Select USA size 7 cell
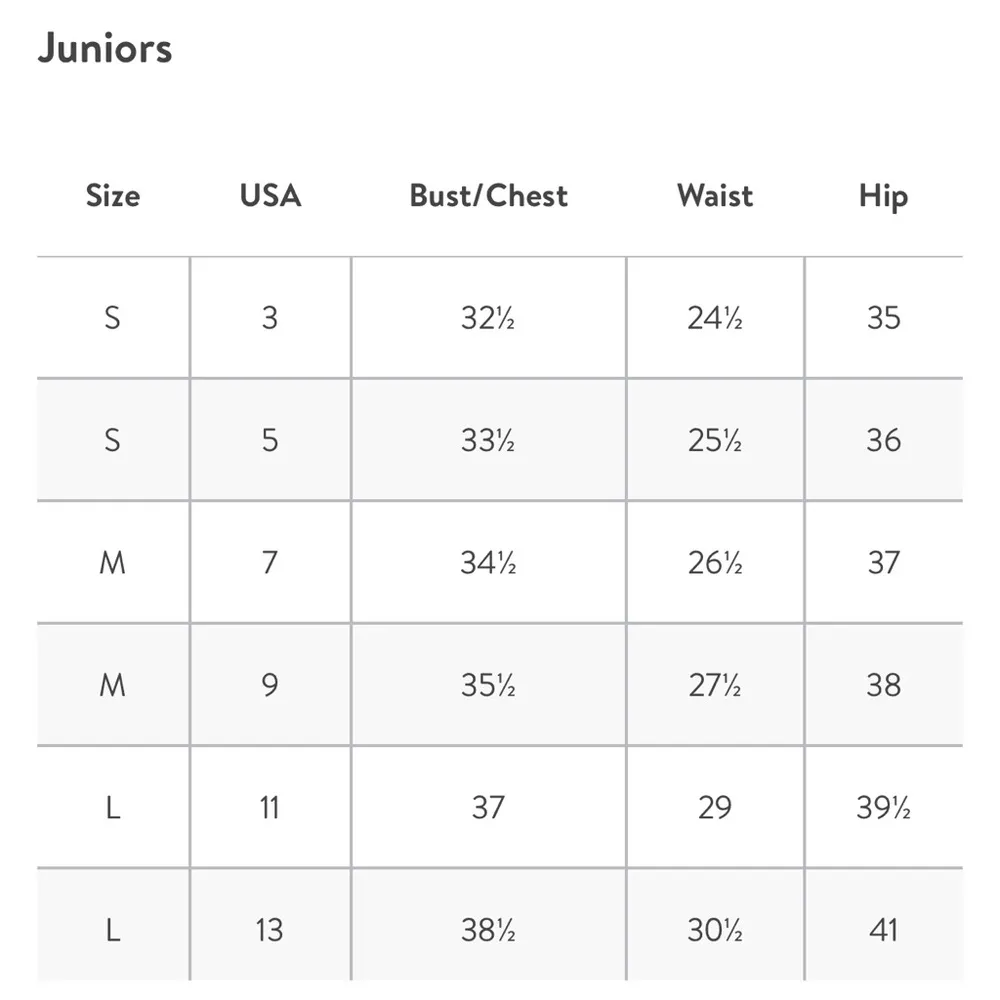Screen dimensions: 1000x1000 pos(270,563)
